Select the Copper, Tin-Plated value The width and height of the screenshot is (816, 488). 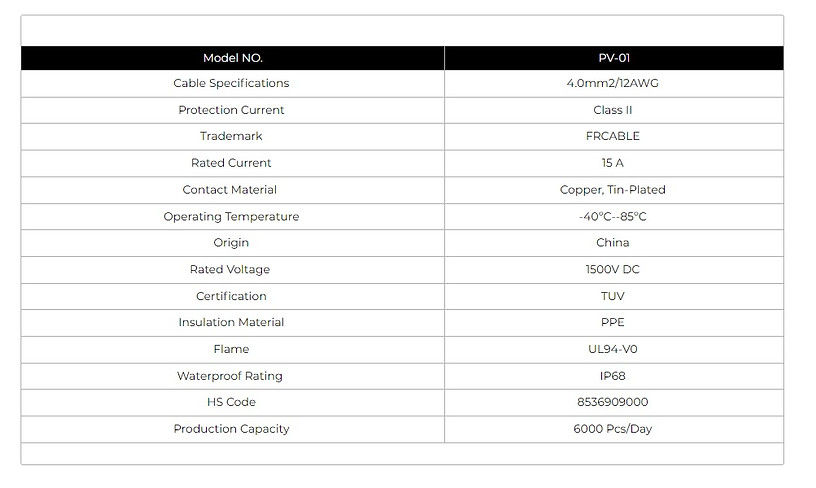coord(613,190)
